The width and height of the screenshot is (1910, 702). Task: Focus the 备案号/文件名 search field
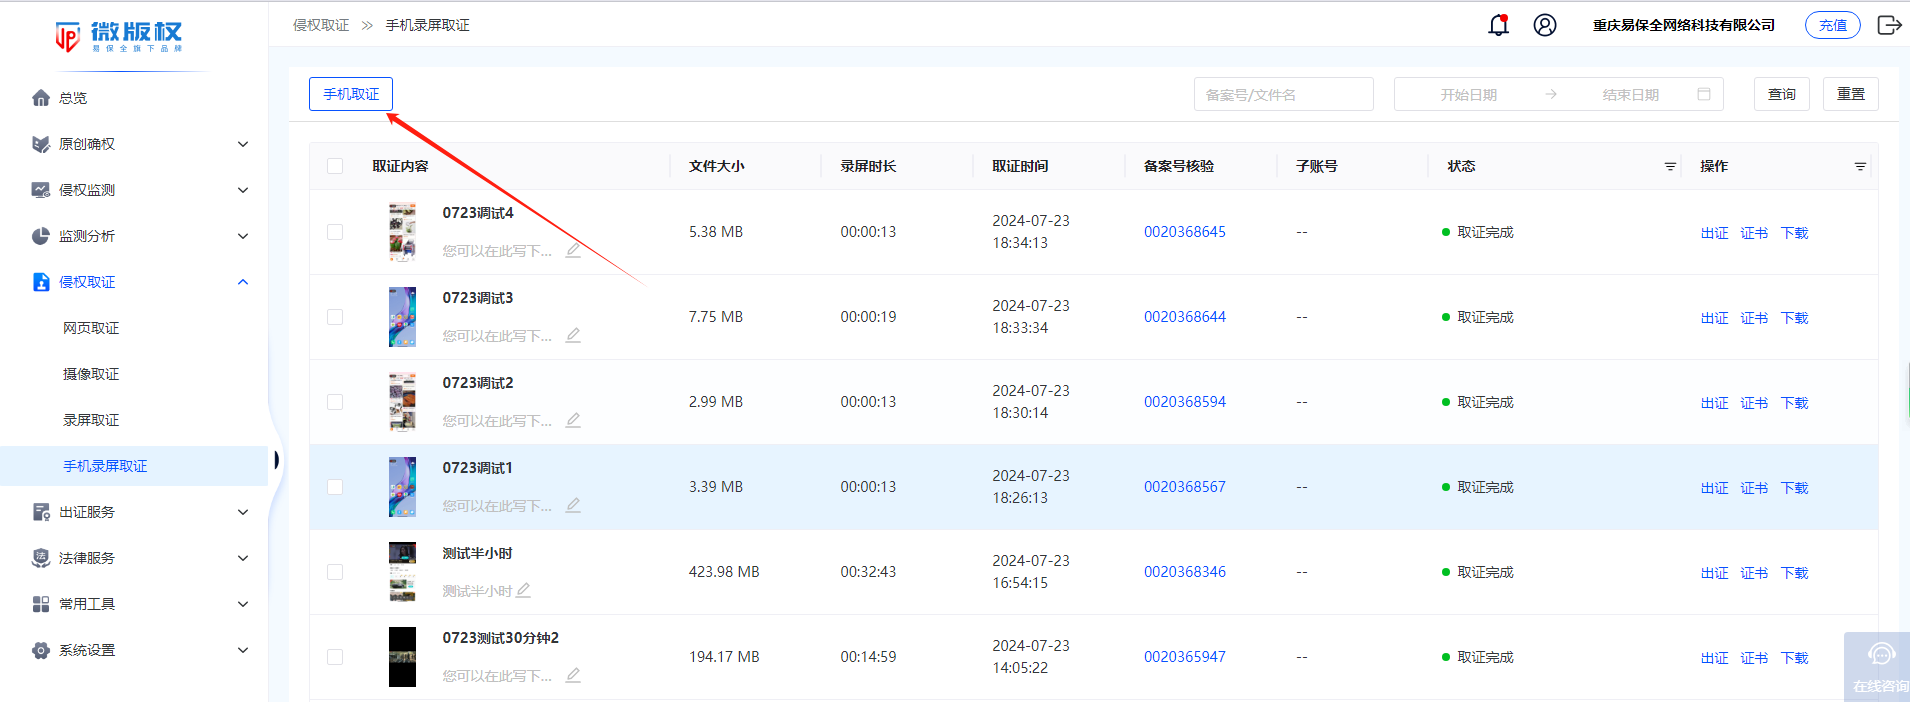pos(1283,94)
